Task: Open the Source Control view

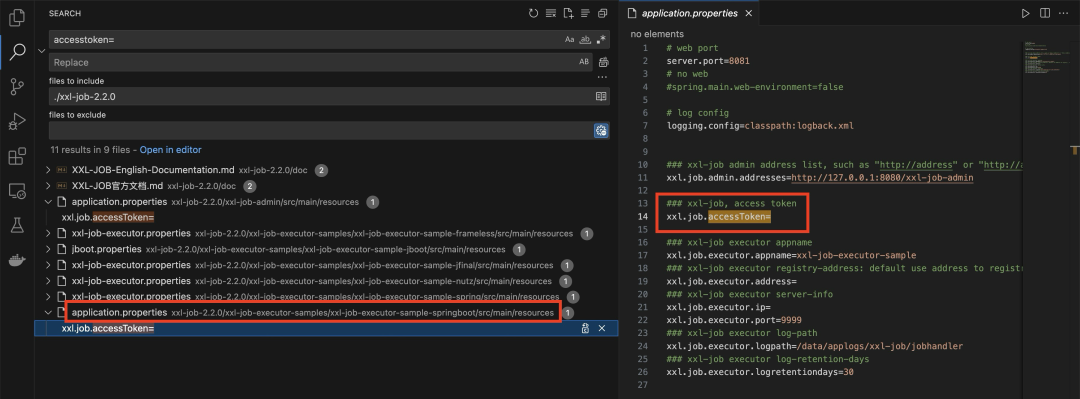Action: click(x=17, y=87)
